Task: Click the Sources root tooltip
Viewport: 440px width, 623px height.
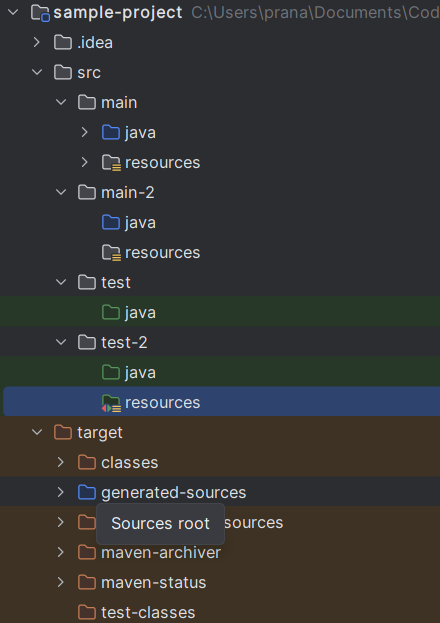Action: 161,524
